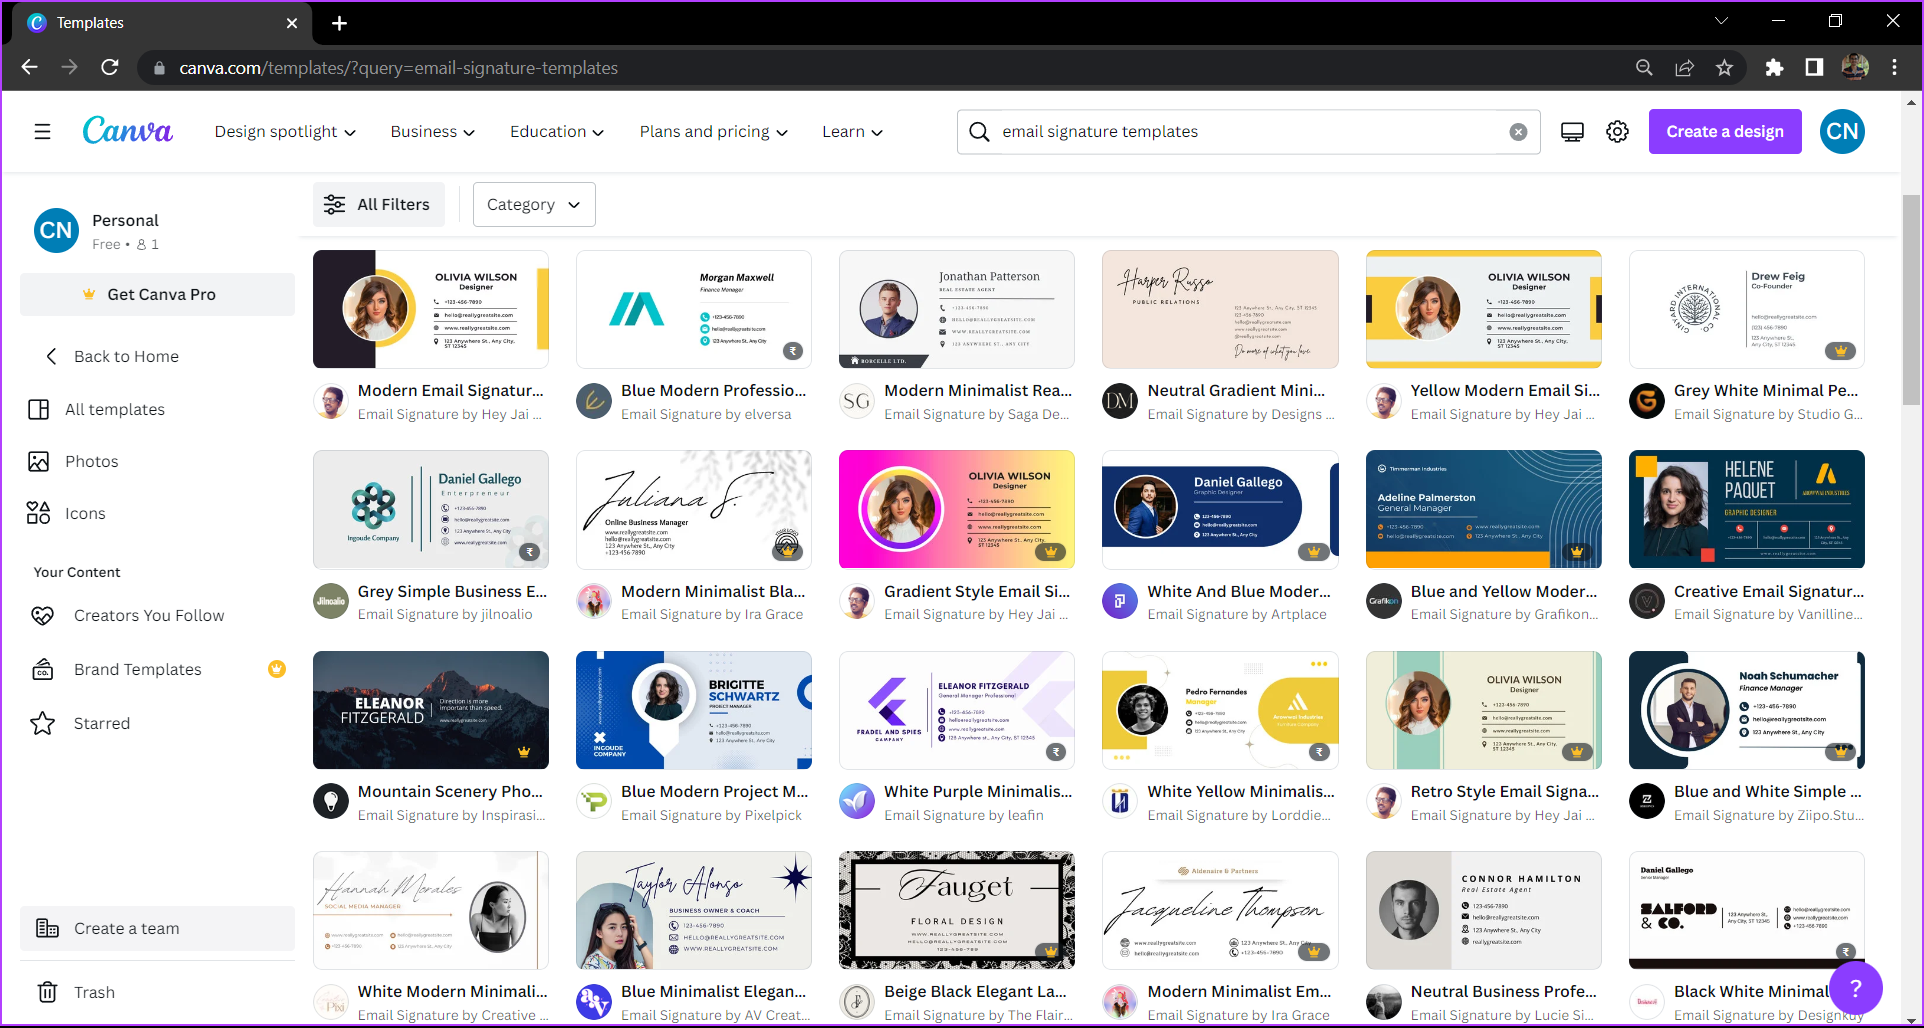This screenshot has height=1028, width=1924.
Task: Open the Education menu
Action: tap(556, 132)
